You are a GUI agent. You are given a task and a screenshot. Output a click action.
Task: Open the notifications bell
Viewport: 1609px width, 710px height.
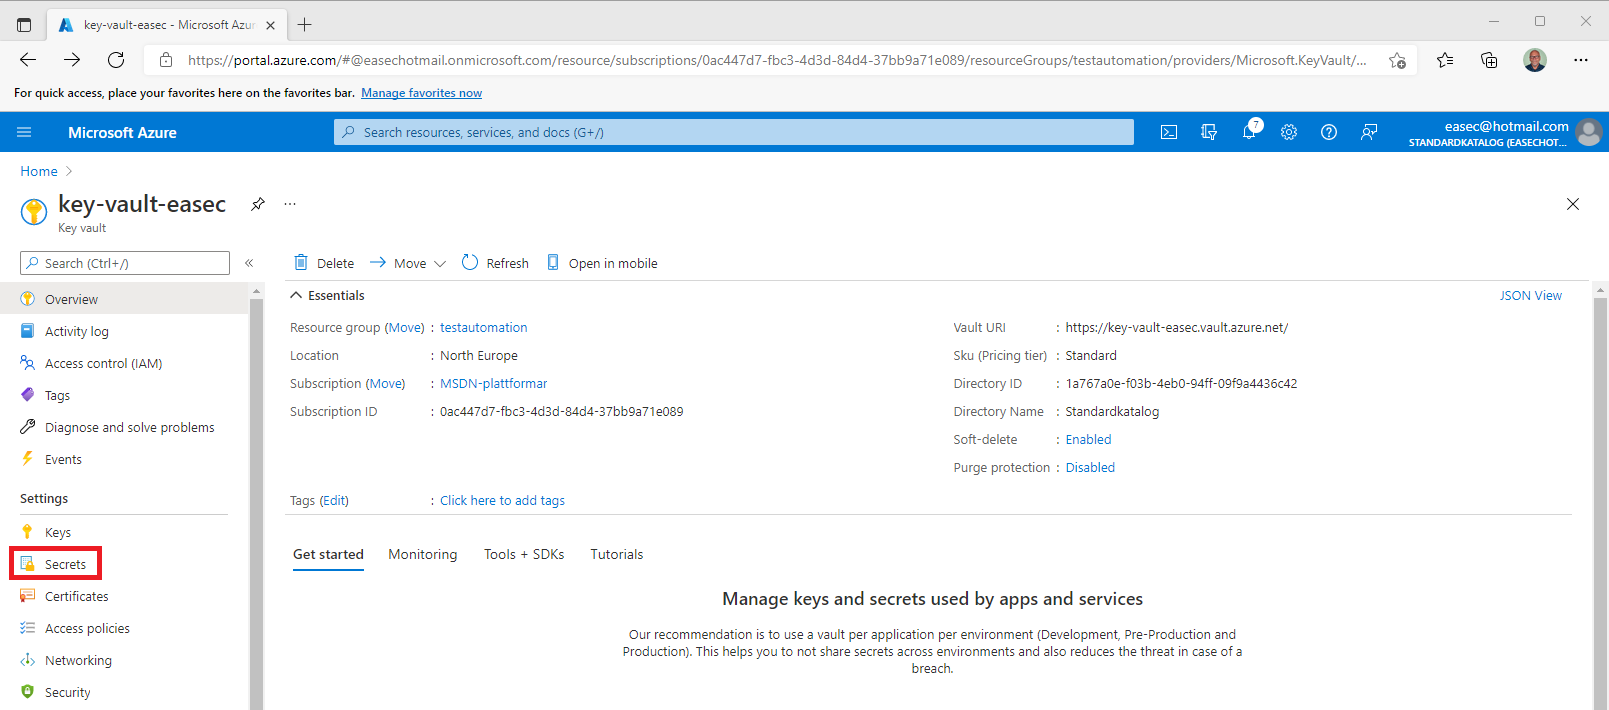point(1249,132)
